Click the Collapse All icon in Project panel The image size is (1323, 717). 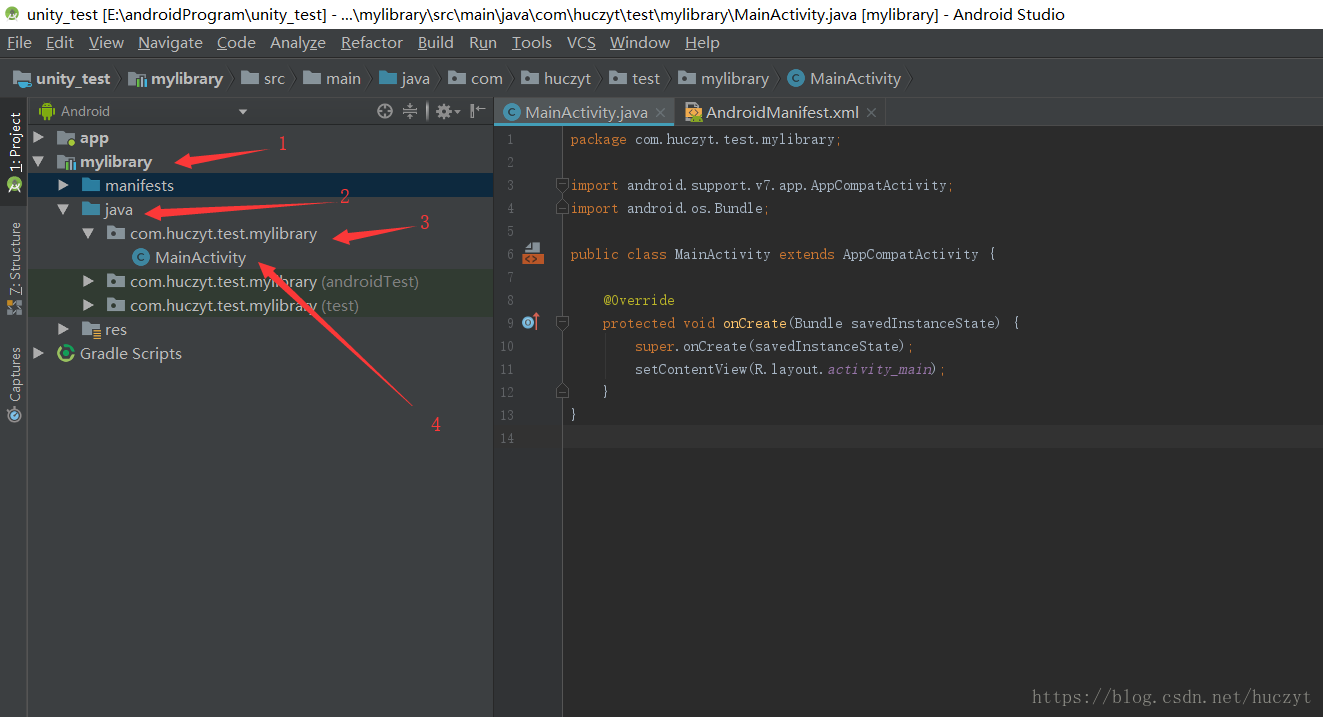click(410, 111)
